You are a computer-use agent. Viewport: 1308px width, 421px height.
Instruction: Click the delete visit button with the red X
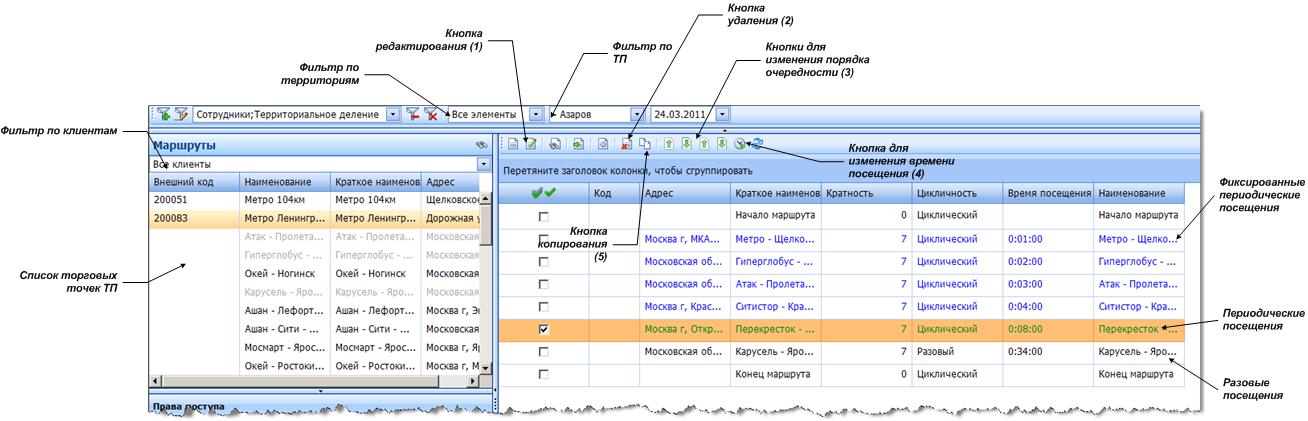(x=627, y=144)
